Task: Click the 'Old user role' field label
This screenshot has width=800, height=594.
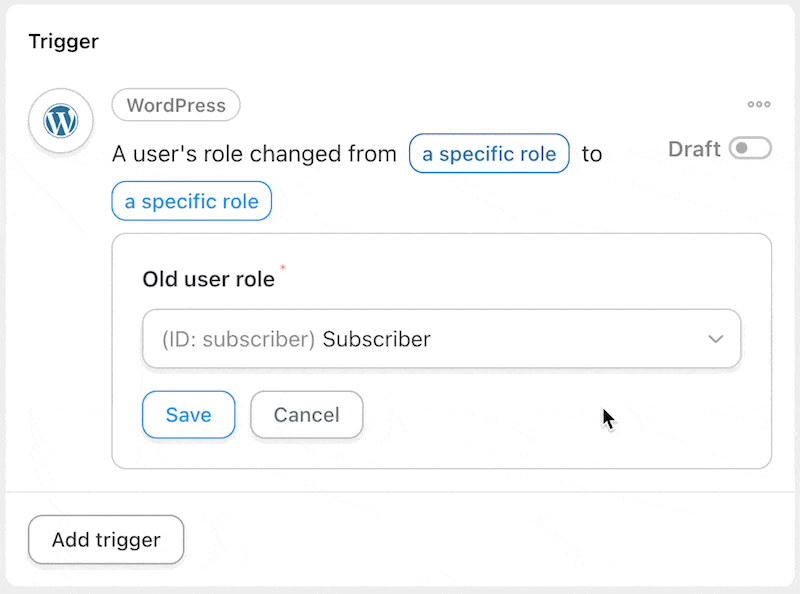Action: point(209,279)
